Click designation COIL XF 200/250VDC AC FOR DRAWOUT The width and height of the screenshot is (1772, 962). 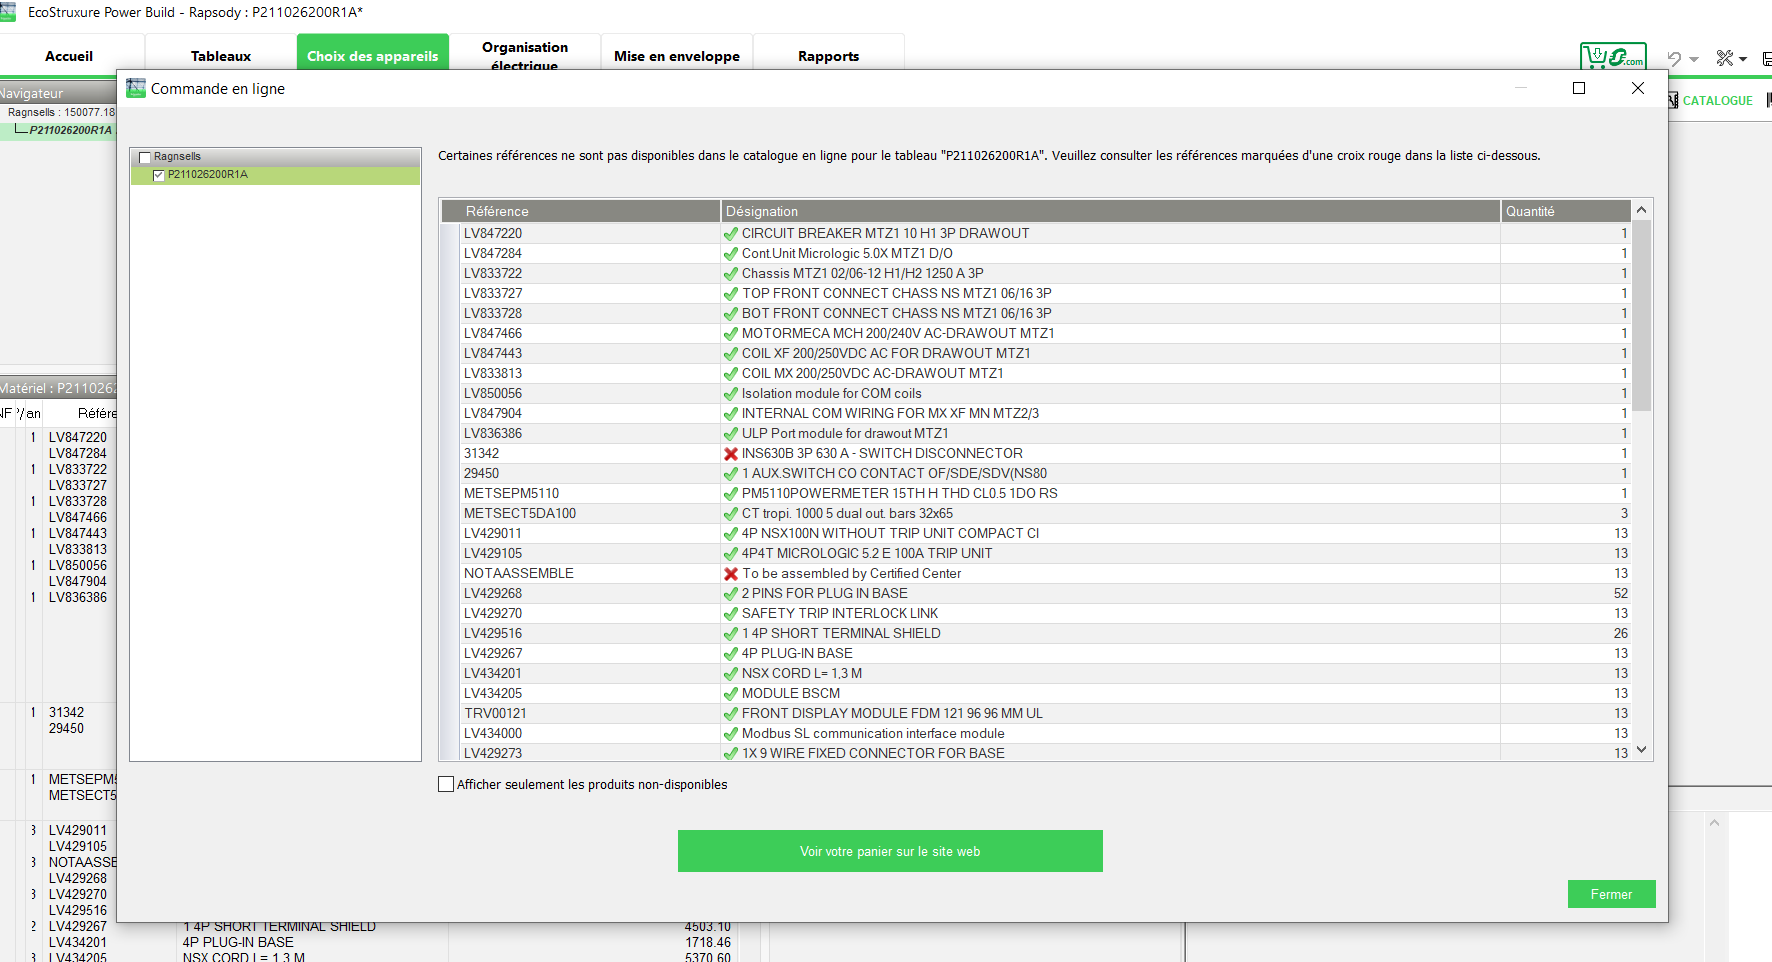point(886,353)
